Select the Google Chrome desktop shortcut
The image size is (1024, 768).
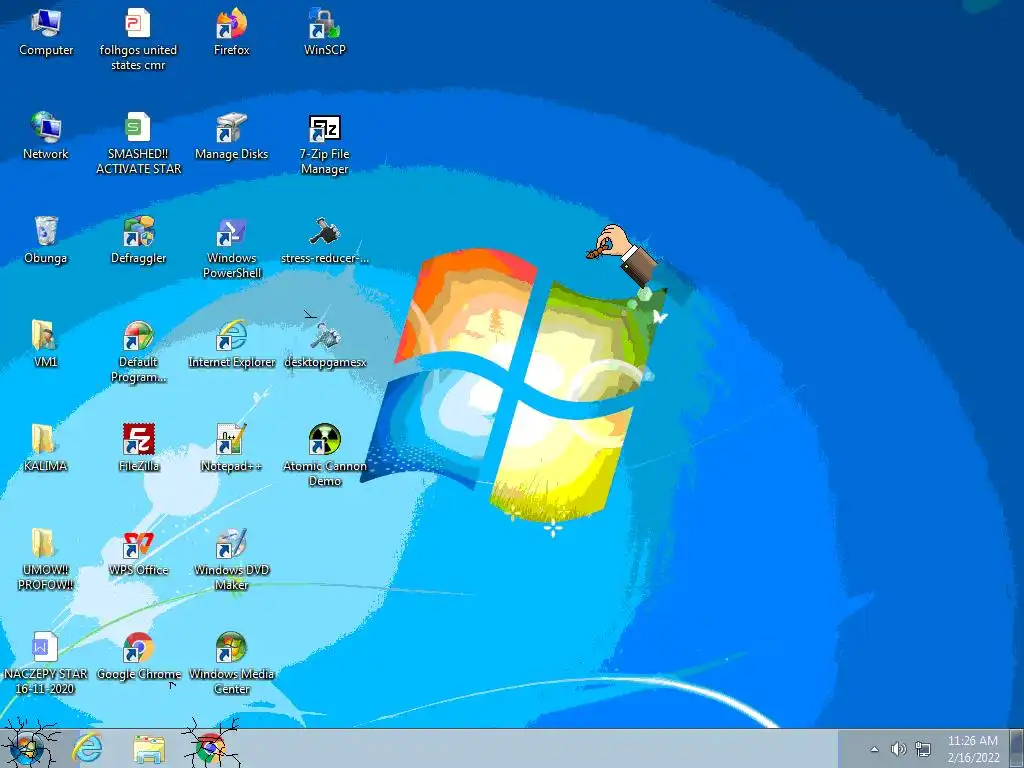[x=138, y=656]
